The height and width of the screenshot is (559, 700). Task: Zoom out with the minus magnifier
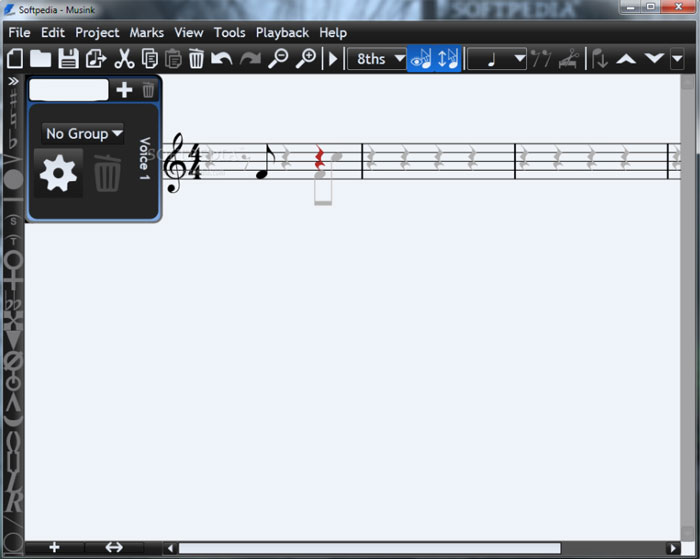[x=278, y=59]
